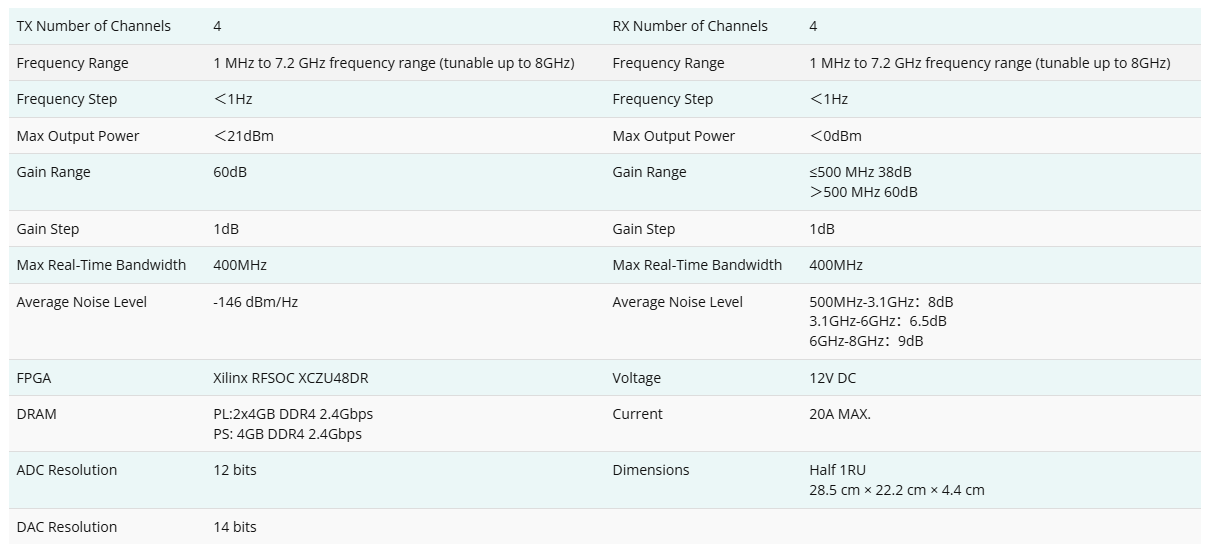Click the 20A MAX. current value
The height and width of the screenshot is (548, 1221).
839,414
